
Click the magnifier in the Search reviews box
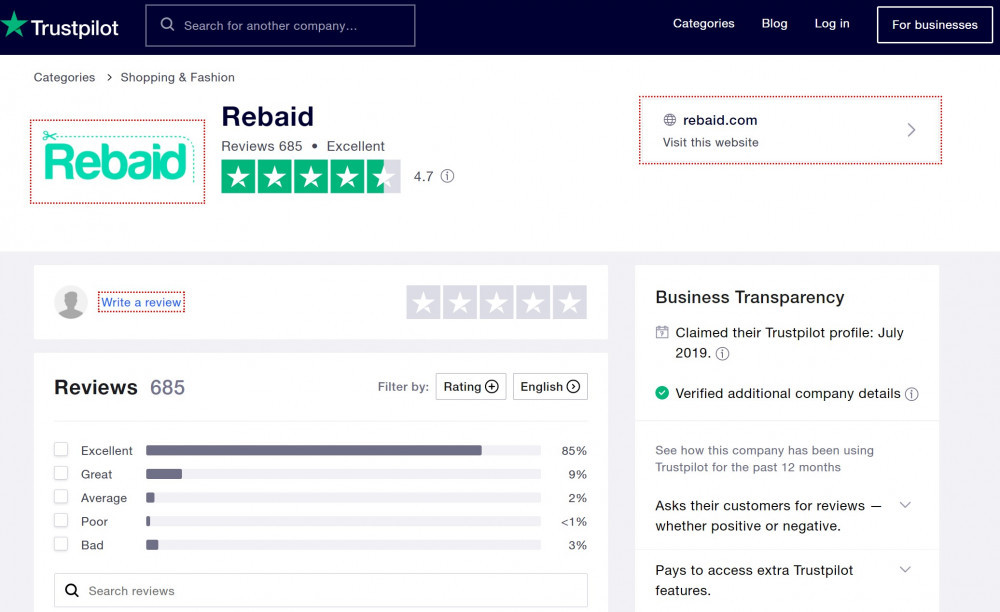pyautogui.click(x=72, y=590)
